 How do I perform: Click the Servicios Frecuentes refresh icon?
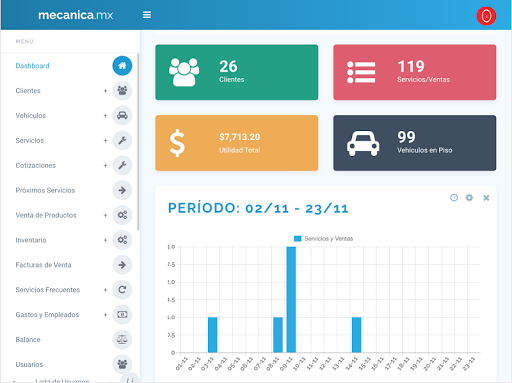click(122, 290)
